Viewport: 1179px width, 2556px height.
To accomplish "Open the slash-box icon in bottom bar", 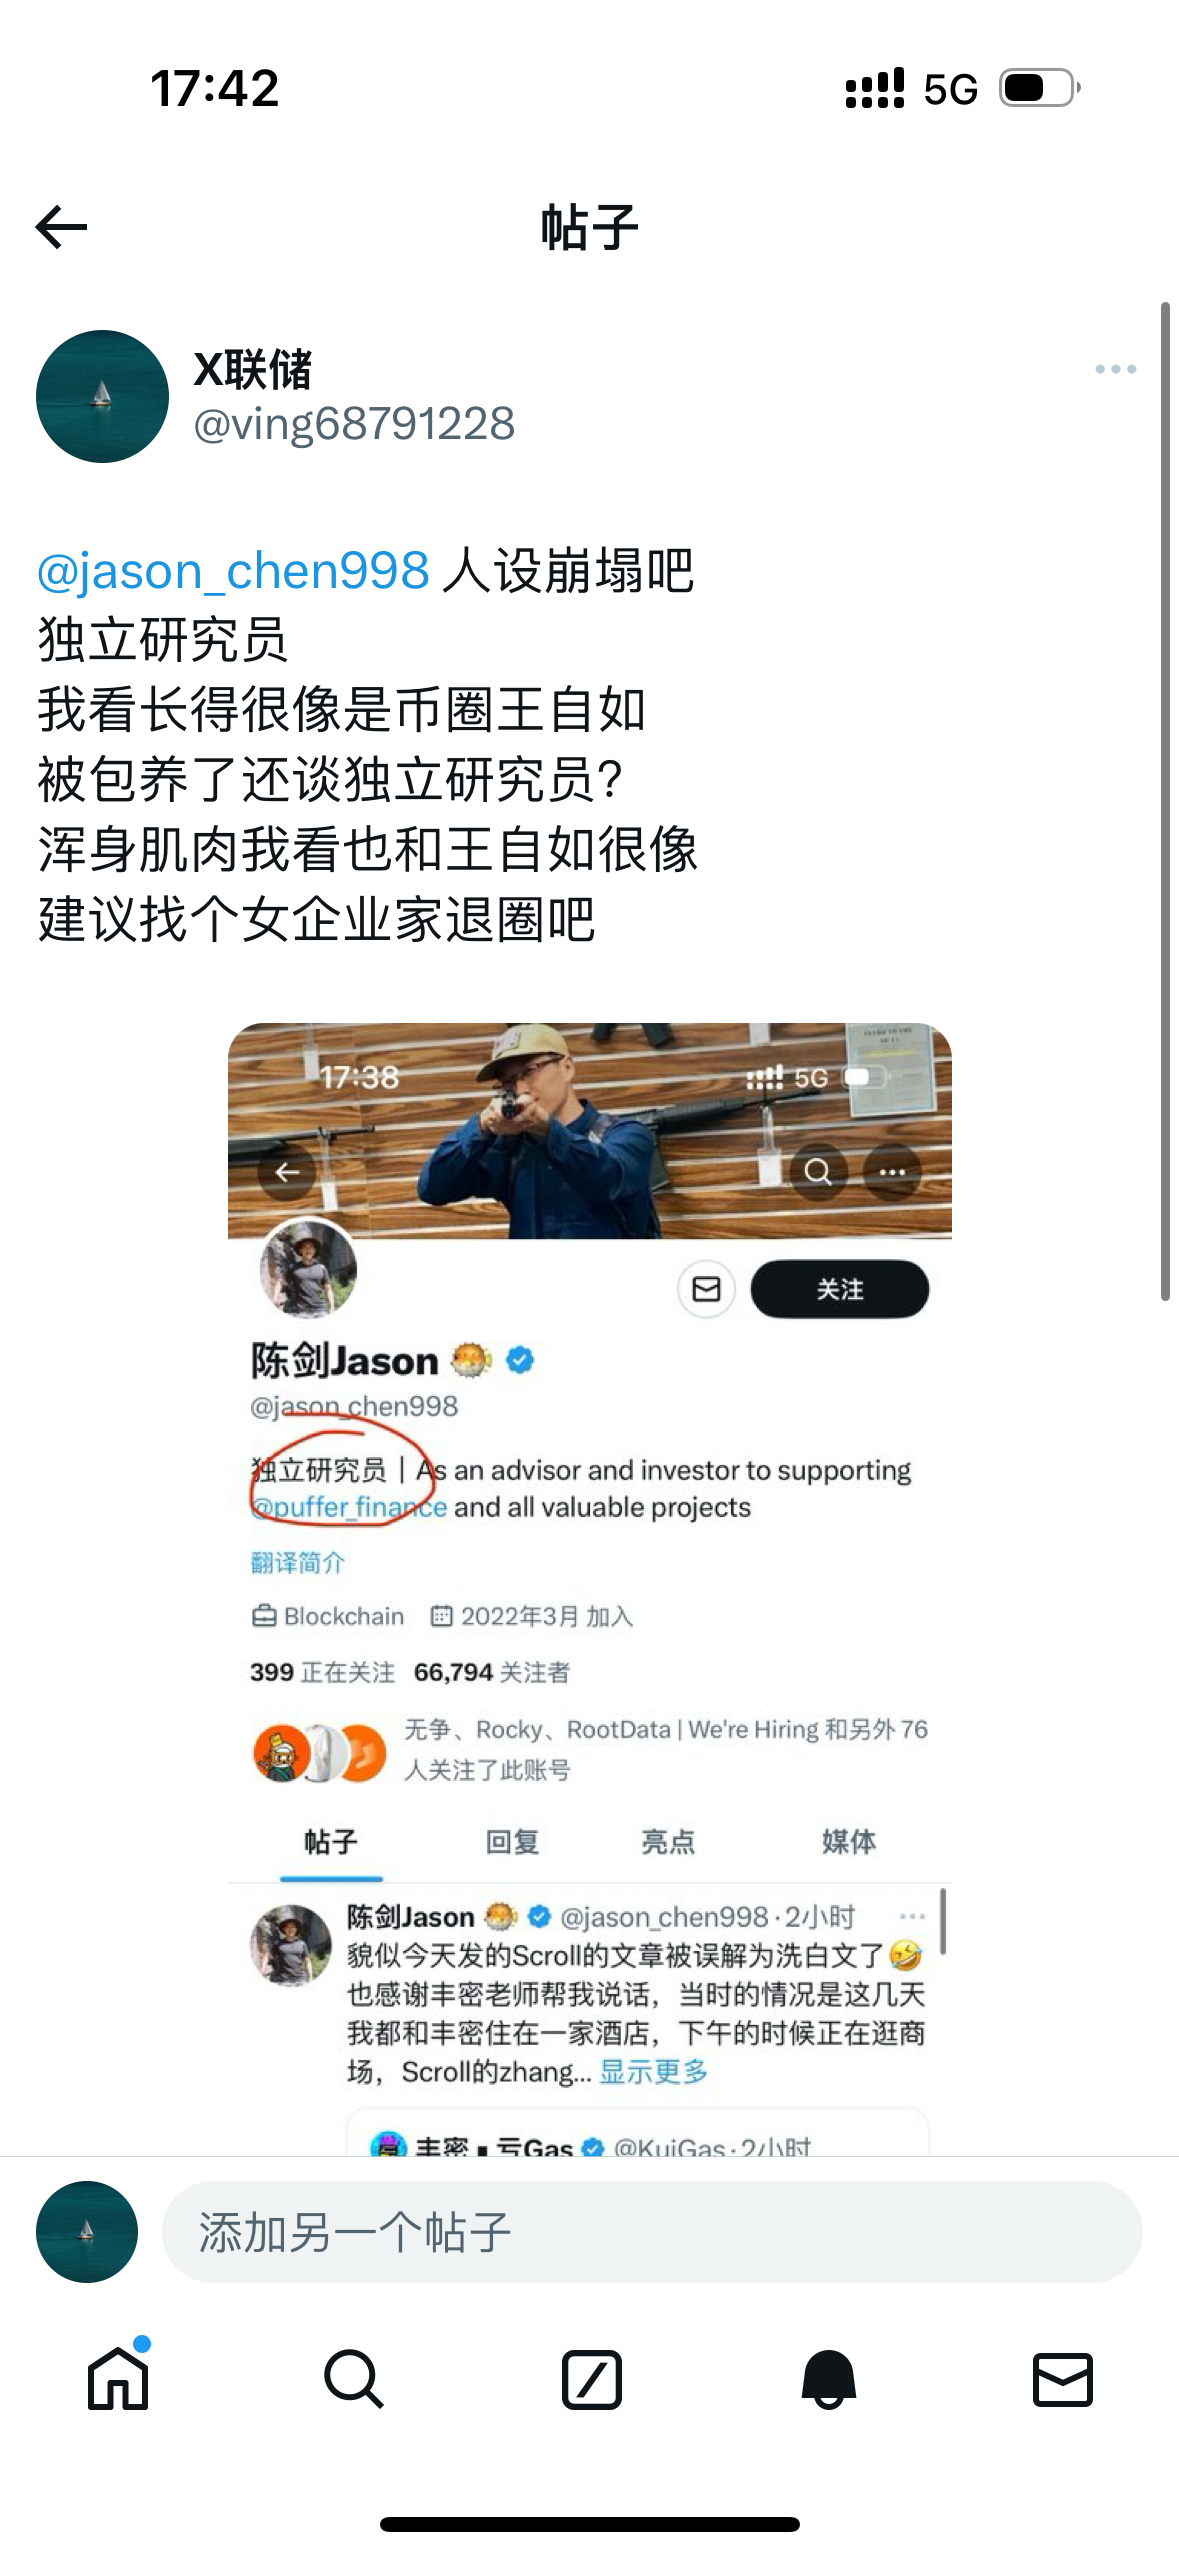I will pos(591,2378).
